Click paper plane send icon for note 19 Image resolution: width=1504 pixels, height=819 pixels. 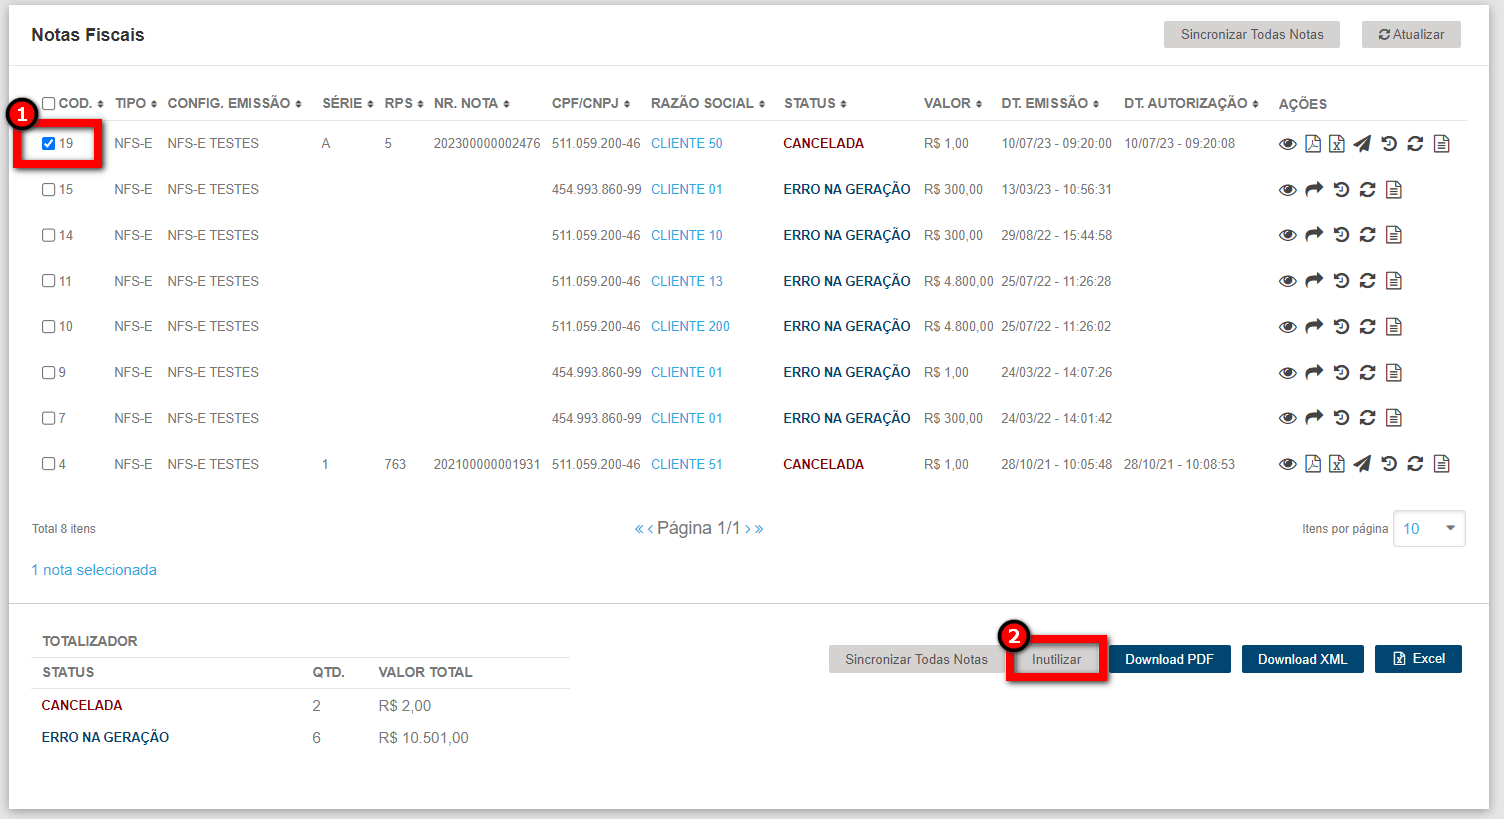1362,144
